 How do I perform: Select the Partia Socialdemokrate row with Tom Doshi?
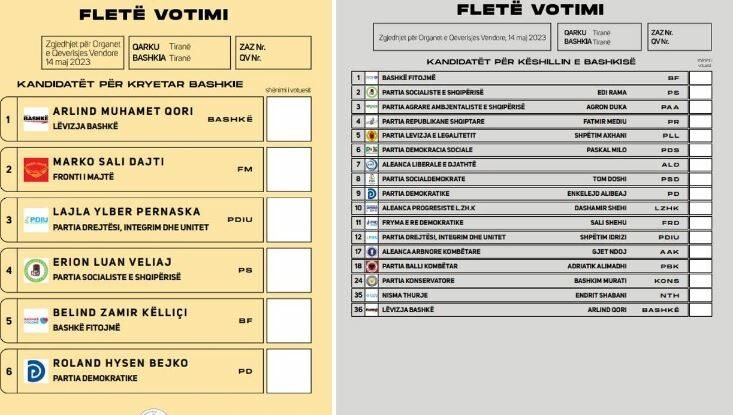tap(530, 178)
